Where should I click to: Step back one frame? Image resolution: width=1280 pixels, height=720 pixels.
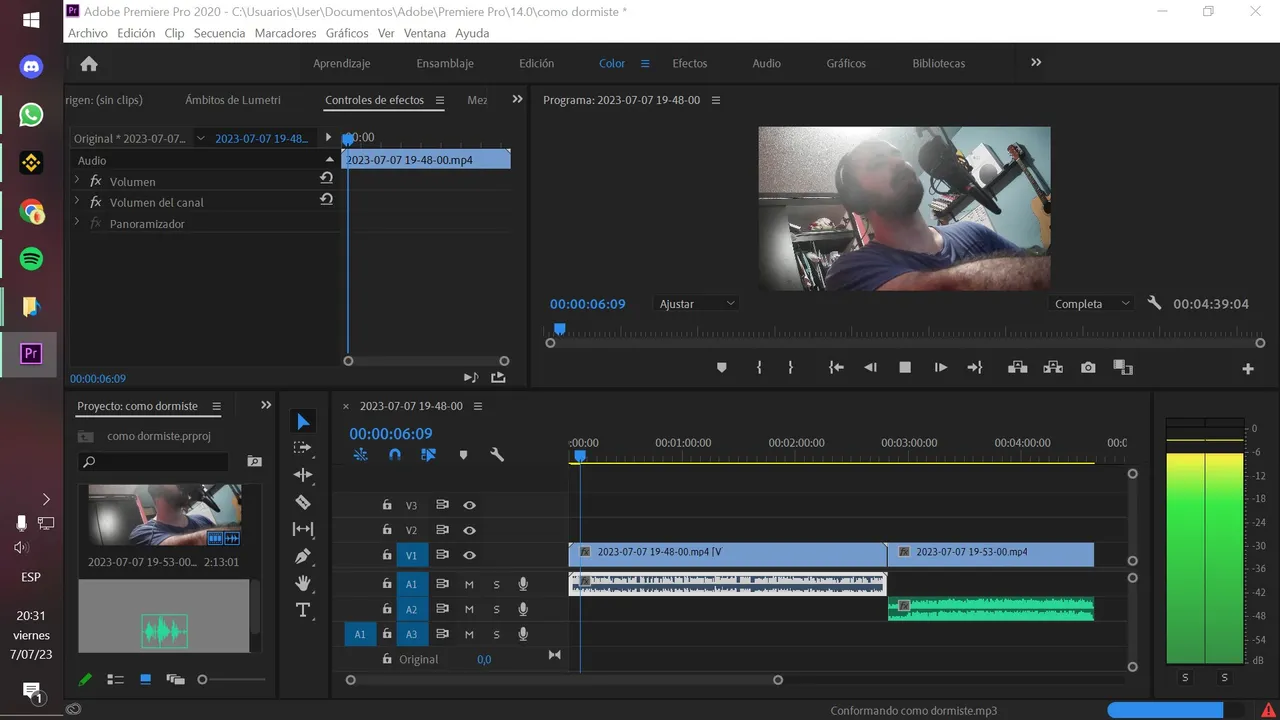coord(870,368)
